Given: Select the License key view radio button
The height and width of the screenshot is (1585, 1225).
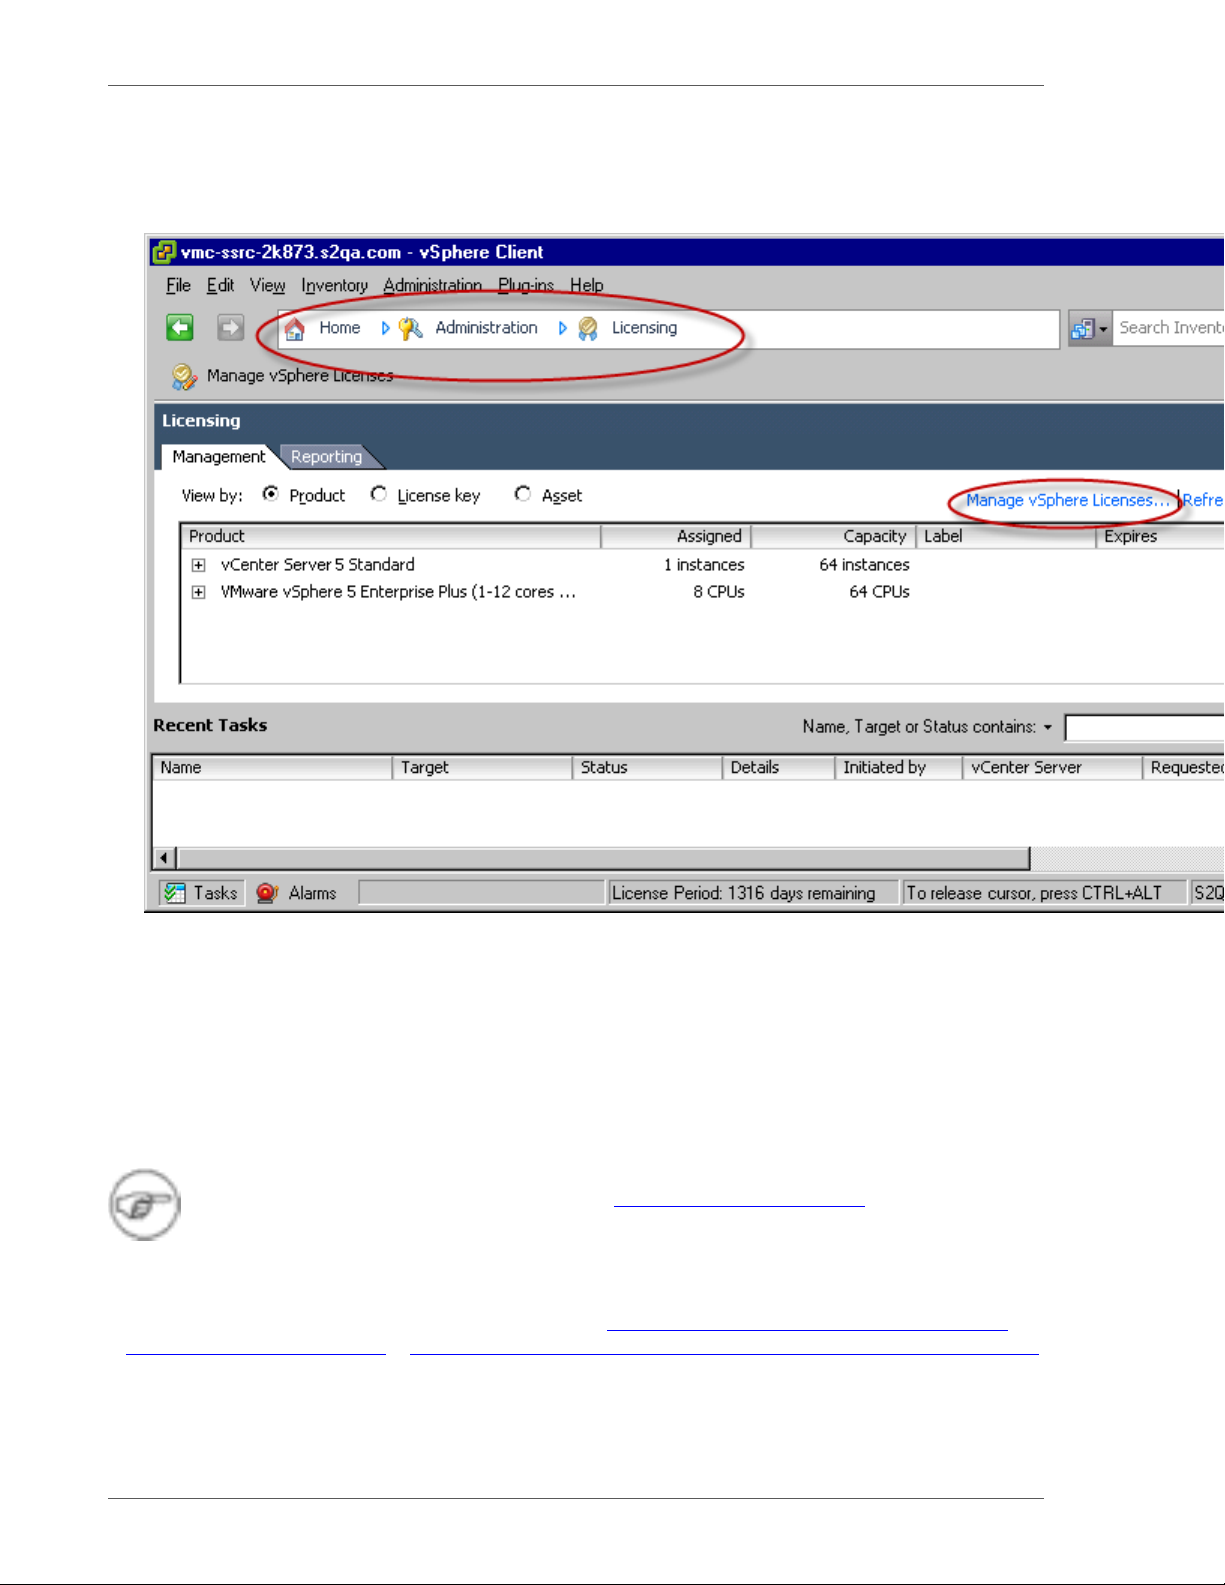Looking at the screenshot, I should pos(378,494).
